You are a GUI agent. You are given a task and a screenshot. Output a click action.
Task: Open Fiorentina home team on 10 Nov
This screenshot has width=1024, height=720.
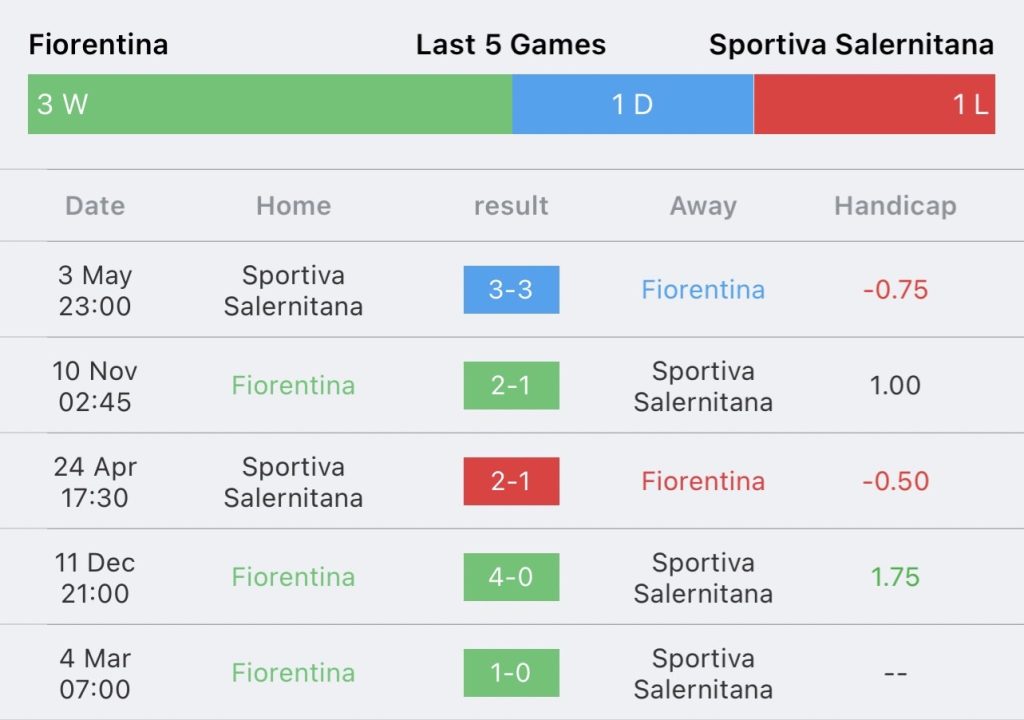[x=293, y=385]
